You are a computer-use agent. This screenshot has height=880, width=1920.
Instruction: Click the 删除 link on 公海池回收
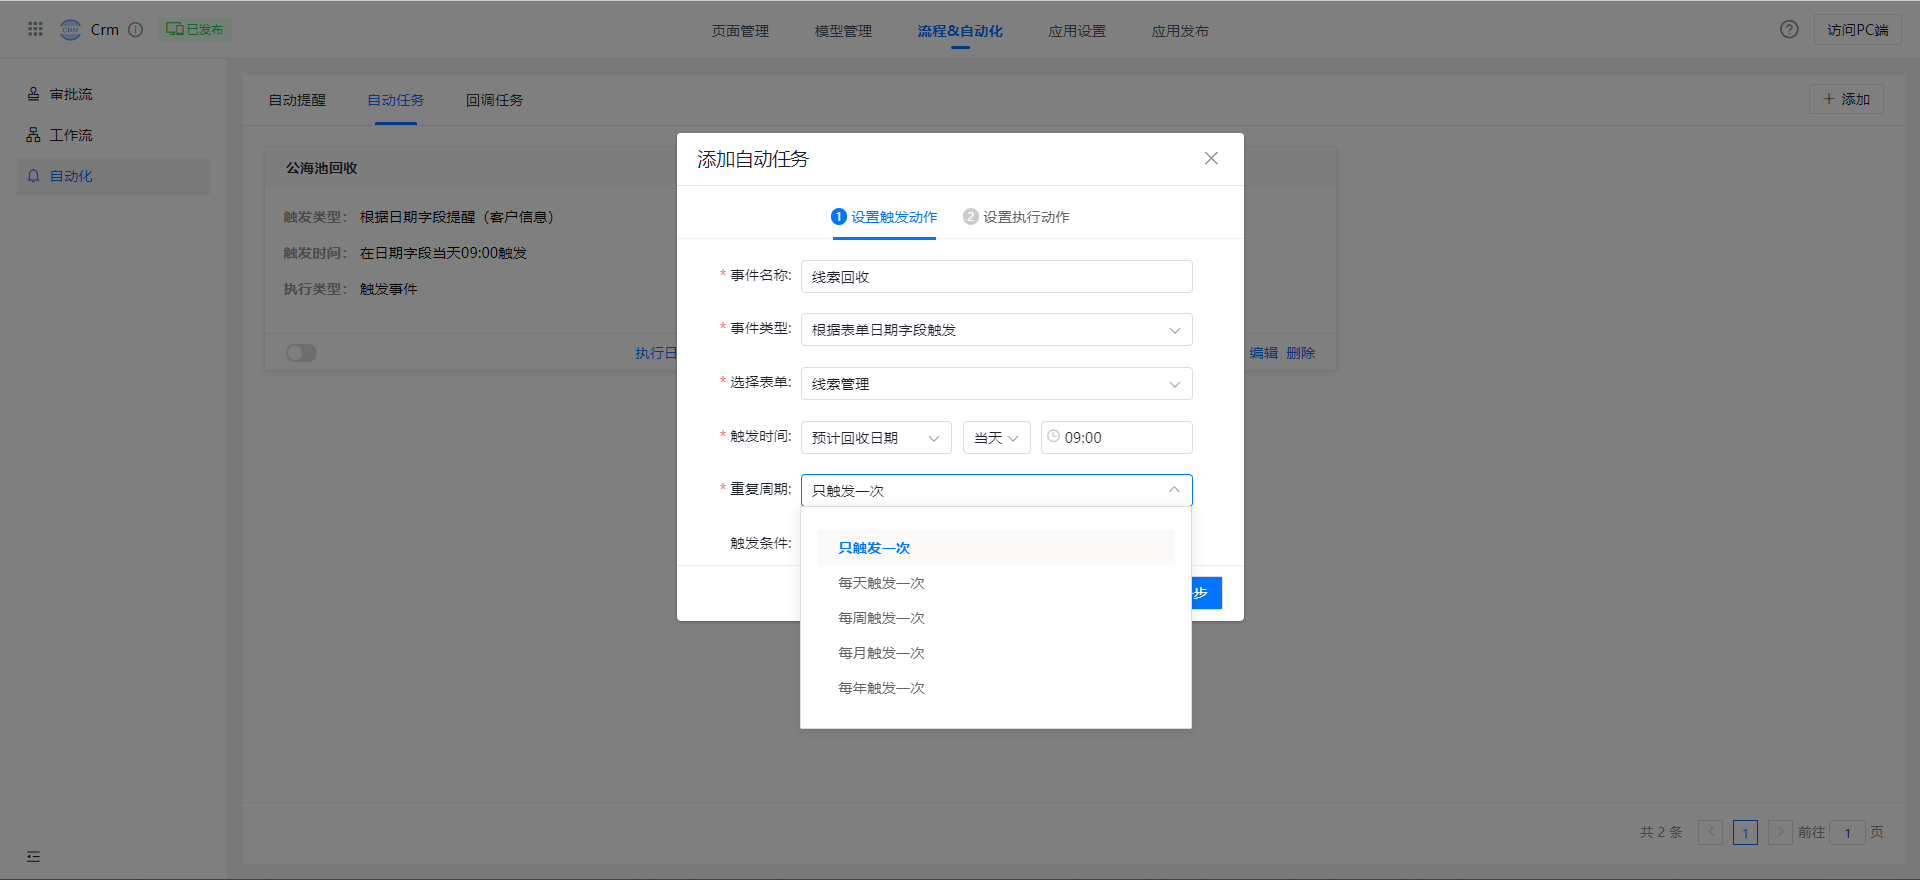tap(1300, 353)
